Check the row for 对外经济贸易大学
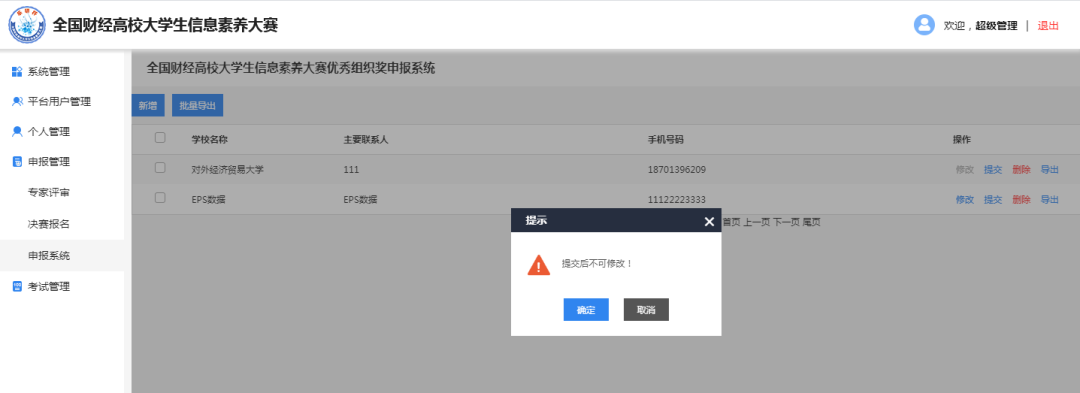 (x=160, y=167)
